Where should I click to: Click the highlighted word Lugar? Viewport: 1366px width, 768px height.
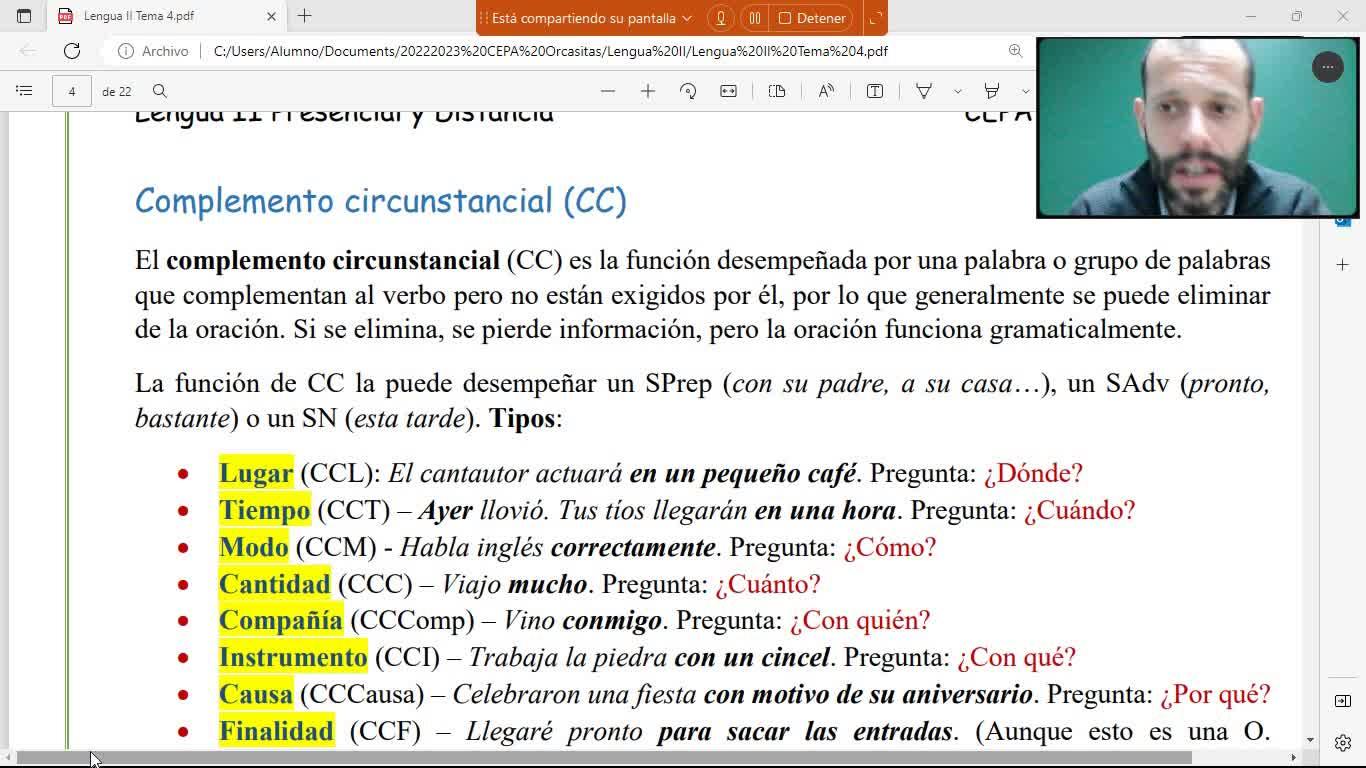click(256, 473)
